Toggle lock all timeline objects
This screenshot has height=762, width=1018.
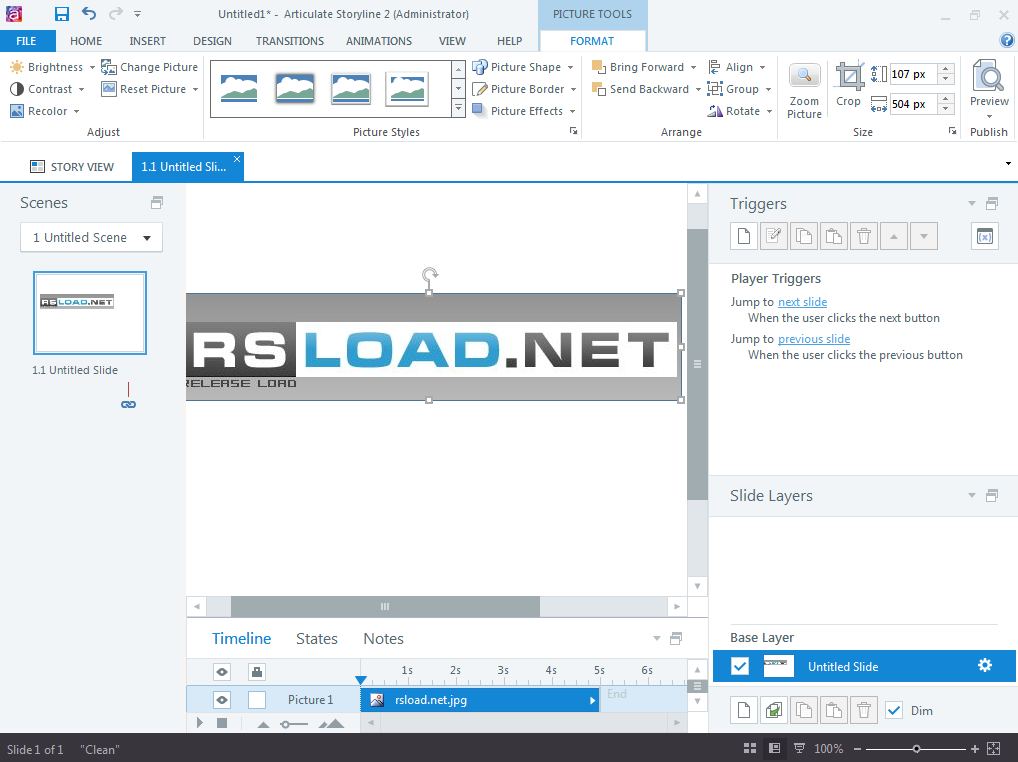[x=257, y=672]
